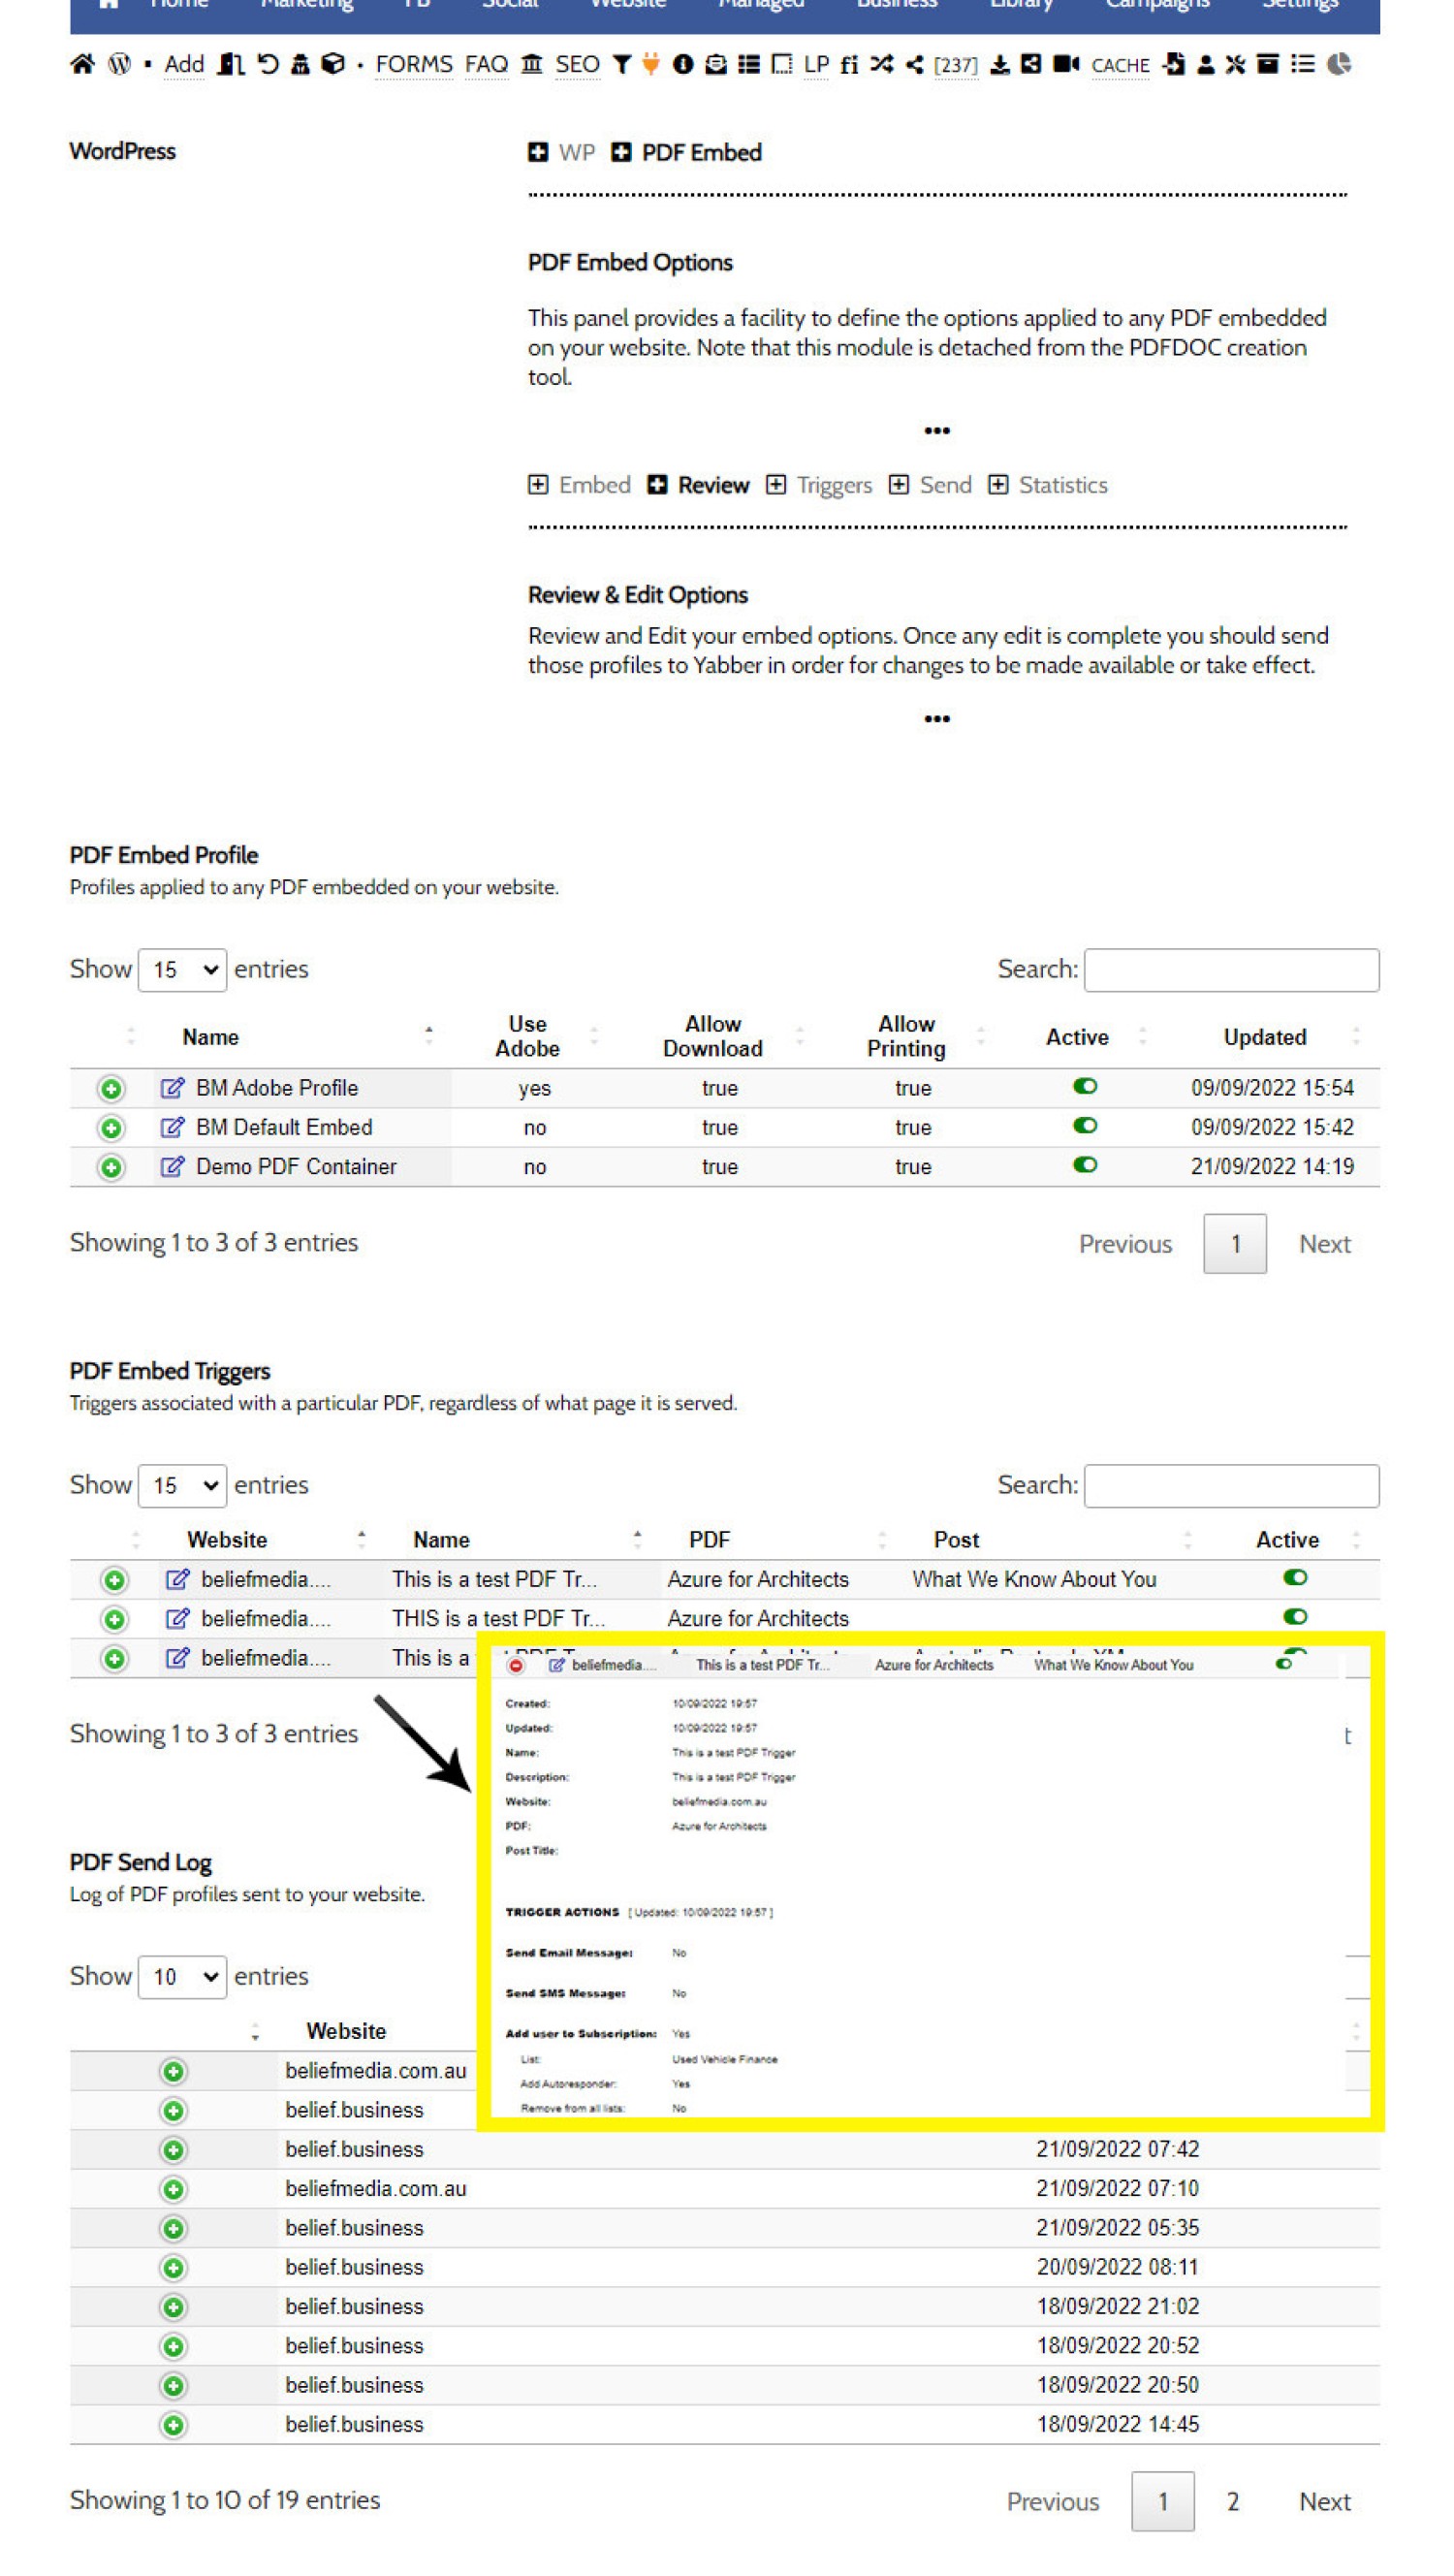Open the PDF Embed Profile entries dropdown
This screenshot has width=1454, height=2576.
pos(182,969)
